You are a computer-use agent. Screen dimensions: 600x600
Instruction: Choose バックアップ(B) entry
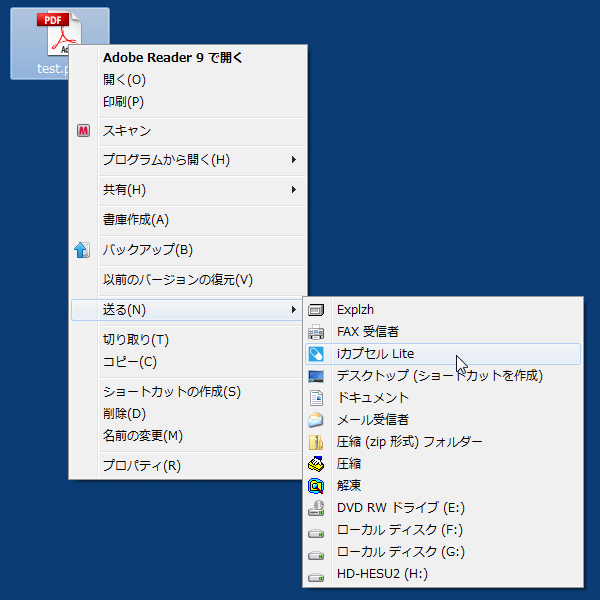click(x=188, y=250)
